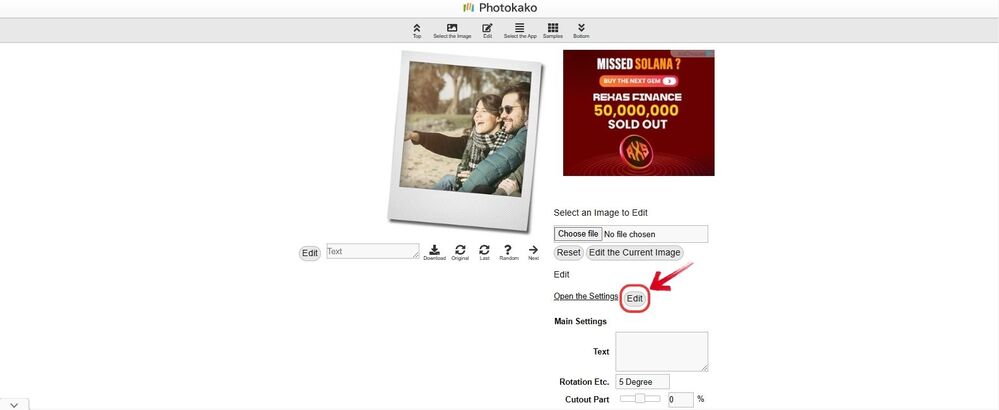Screen dimensions: 999x410
Task: Open the Settings link
Action: pos(586,296)
